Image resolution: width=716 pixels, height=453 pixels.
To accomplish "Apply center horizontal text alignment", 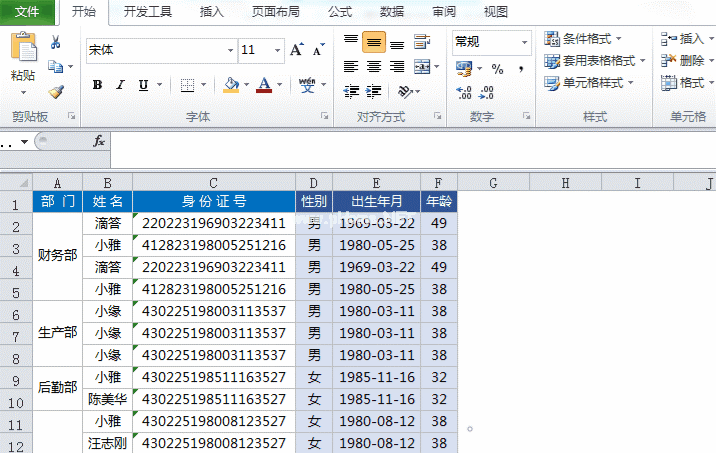I will (373, 67).
